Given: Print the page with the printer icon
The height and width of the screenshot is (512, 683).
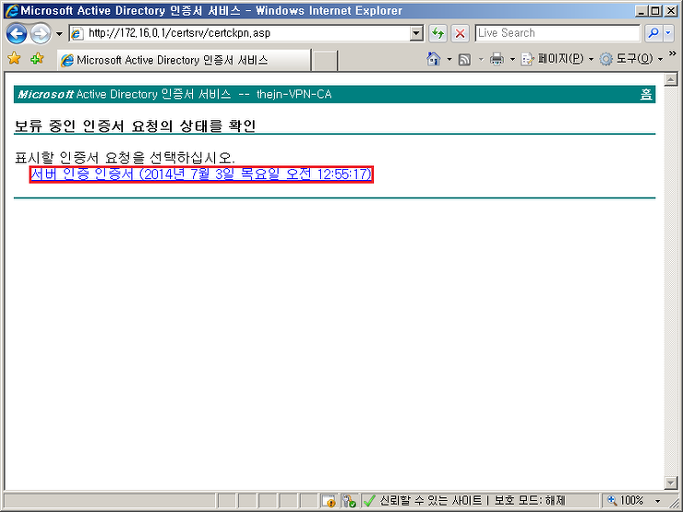Looking at the screenshot, I should [x=497, y=59].
